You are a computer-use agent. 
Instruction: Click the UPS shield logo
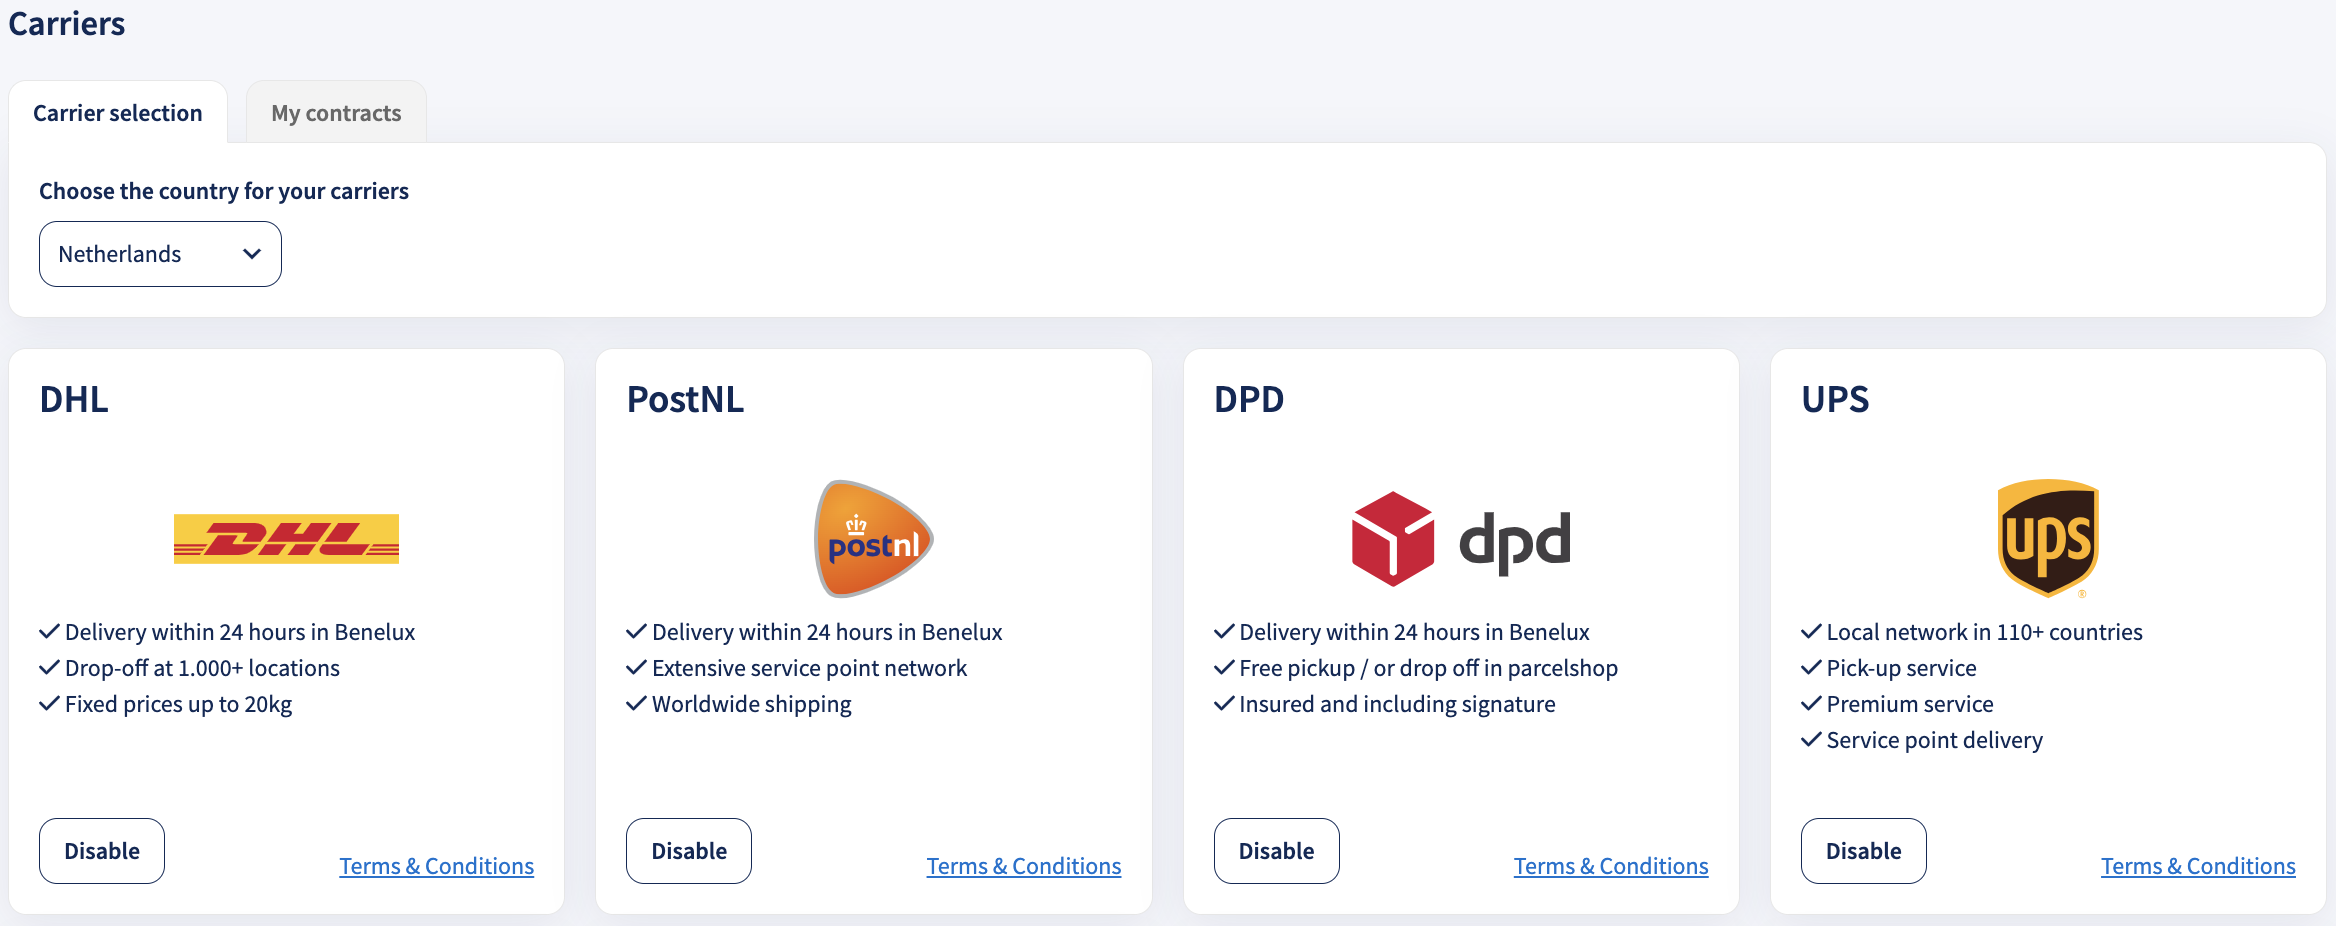click(2048, 538)
